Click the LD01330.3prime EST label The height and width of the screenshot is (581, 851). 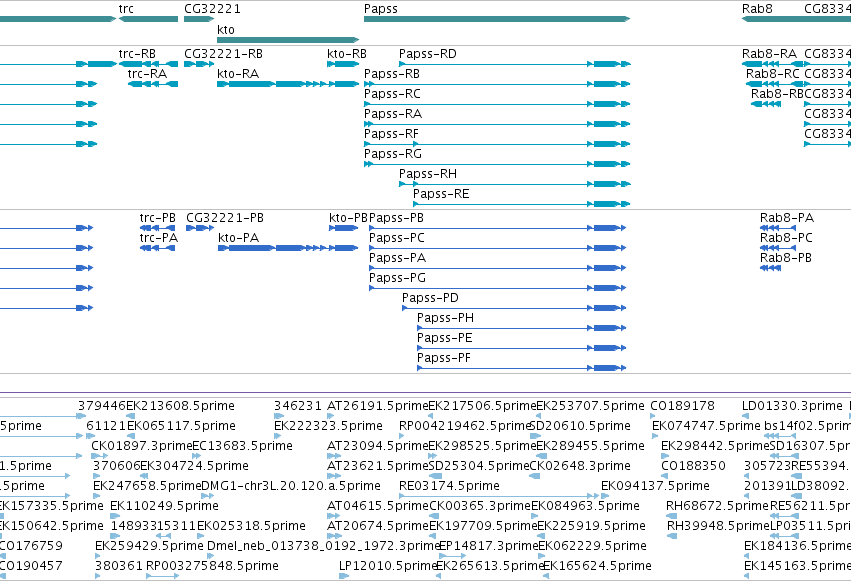click(x=792, y=406)
